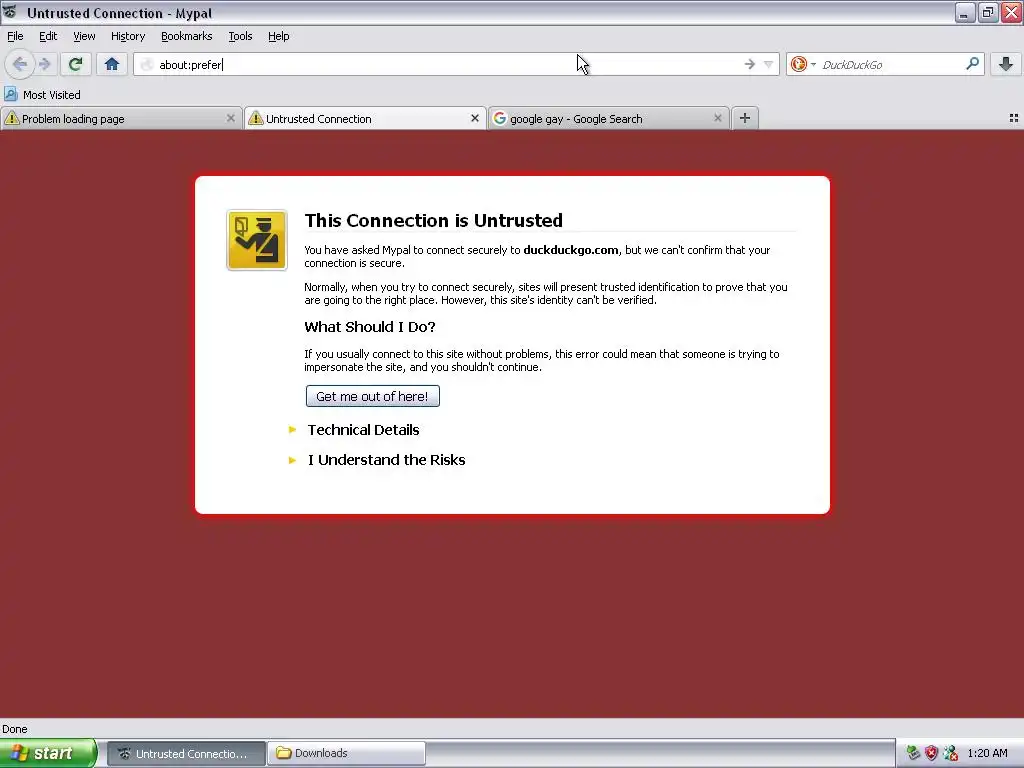Go back using the back arrow button

[20, 64]
